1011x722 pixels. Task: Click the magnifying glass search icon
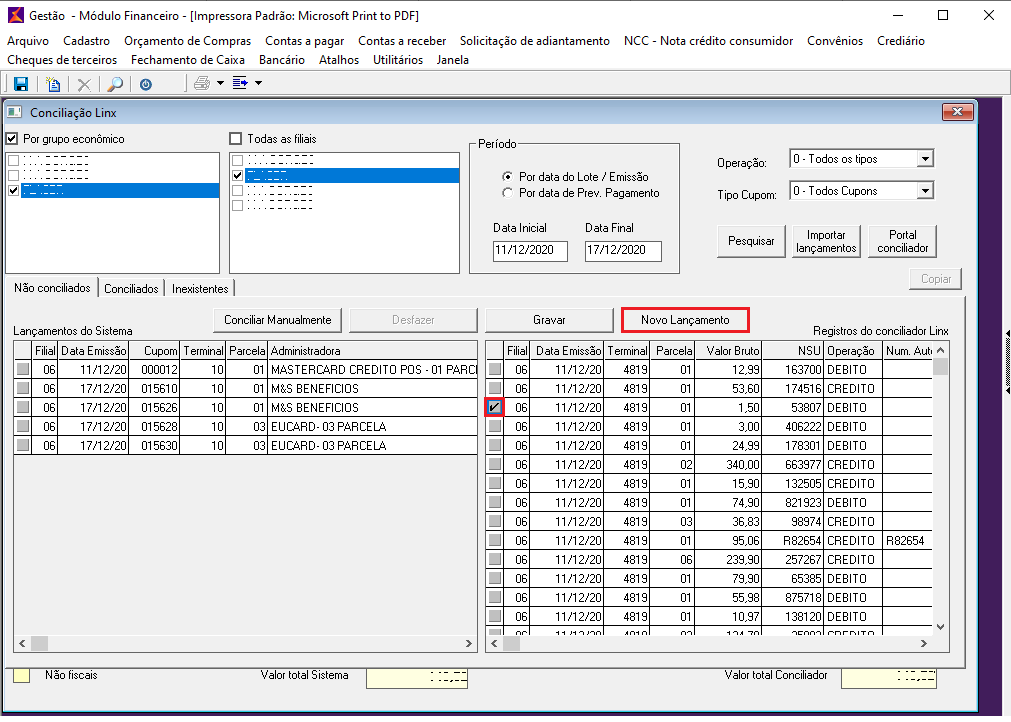pos(115,84)
